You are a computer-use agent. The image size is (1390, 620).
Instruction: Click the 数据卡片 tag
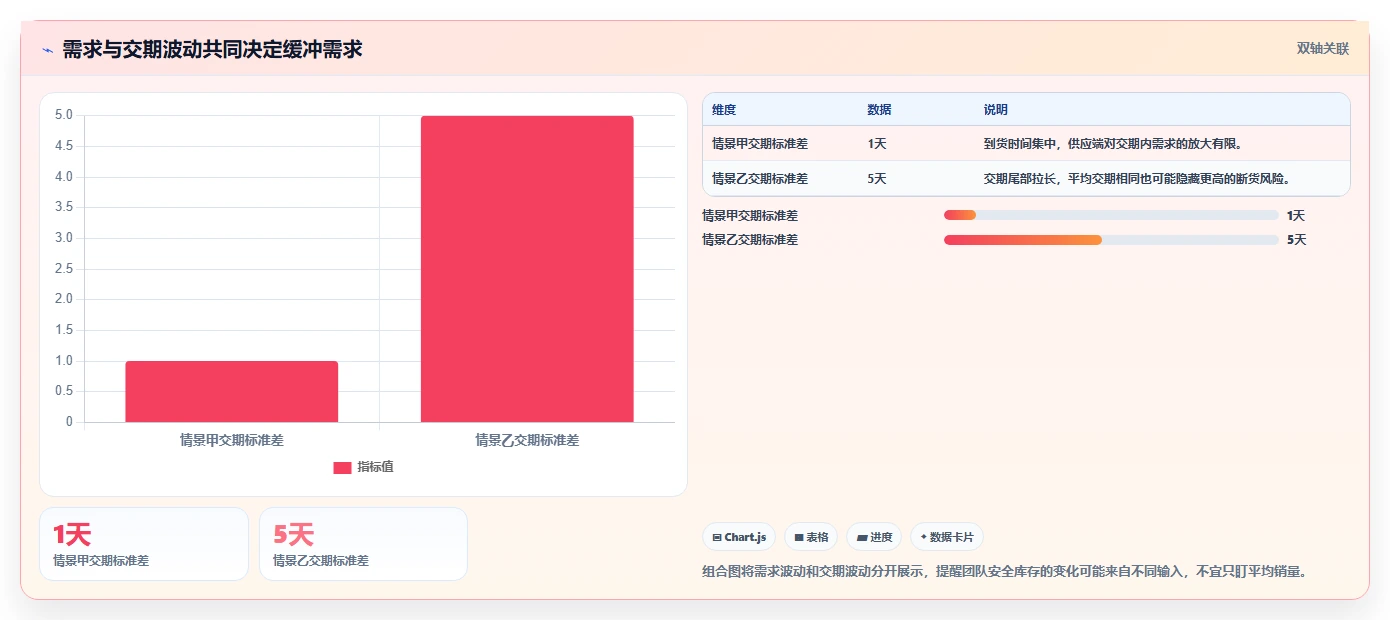(947, 537)
